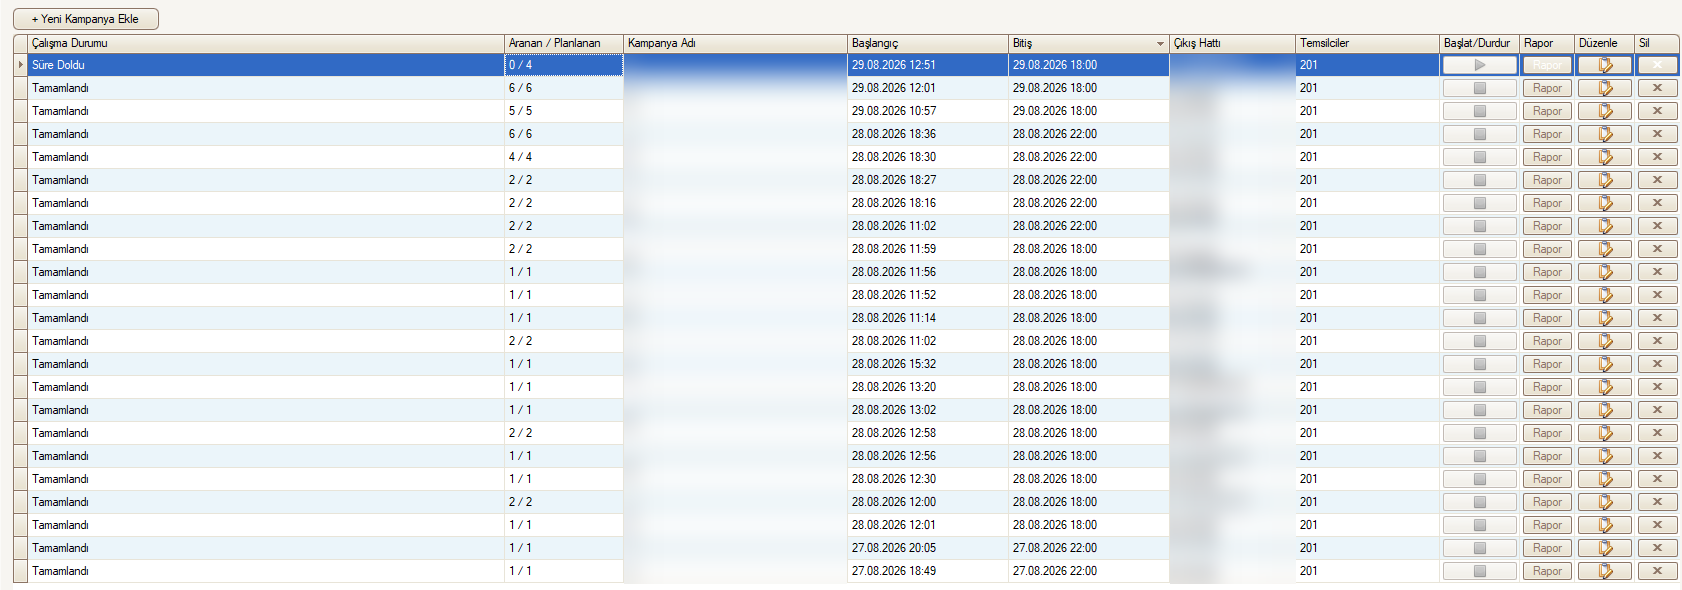Edit the campaign started 27.08.2026 20:05
This screenshot has width=1682, height=590.
(1605, 548)
